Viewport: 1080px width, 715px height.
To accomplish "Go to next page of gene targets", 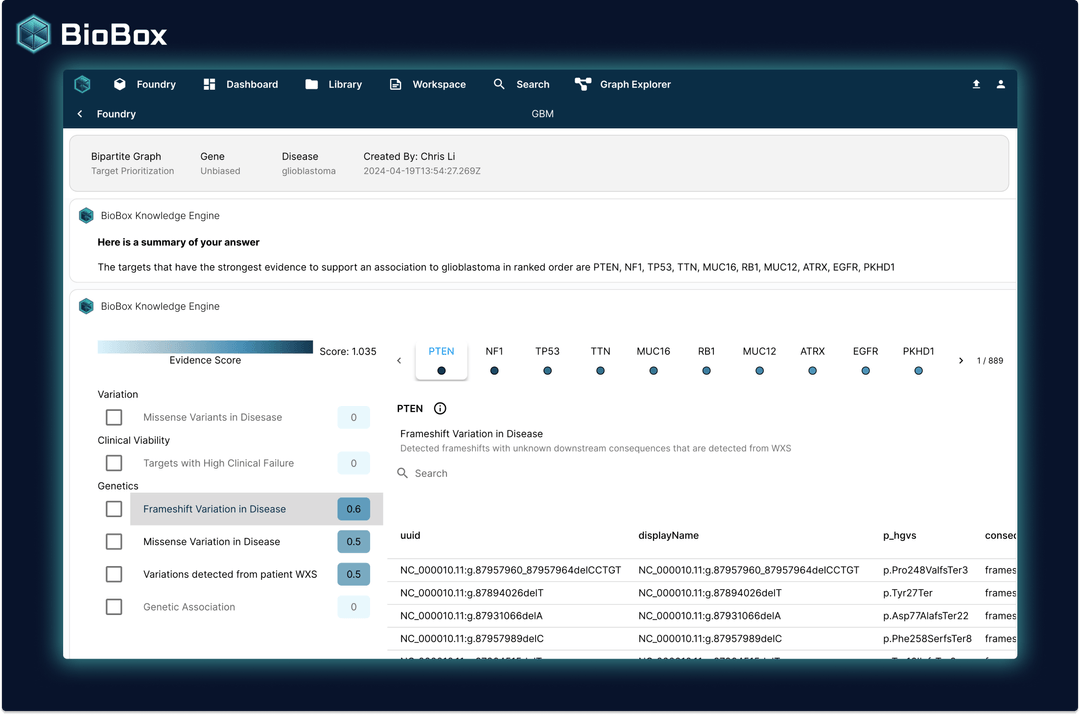I will pyautogui.click(x=961, y=360).
